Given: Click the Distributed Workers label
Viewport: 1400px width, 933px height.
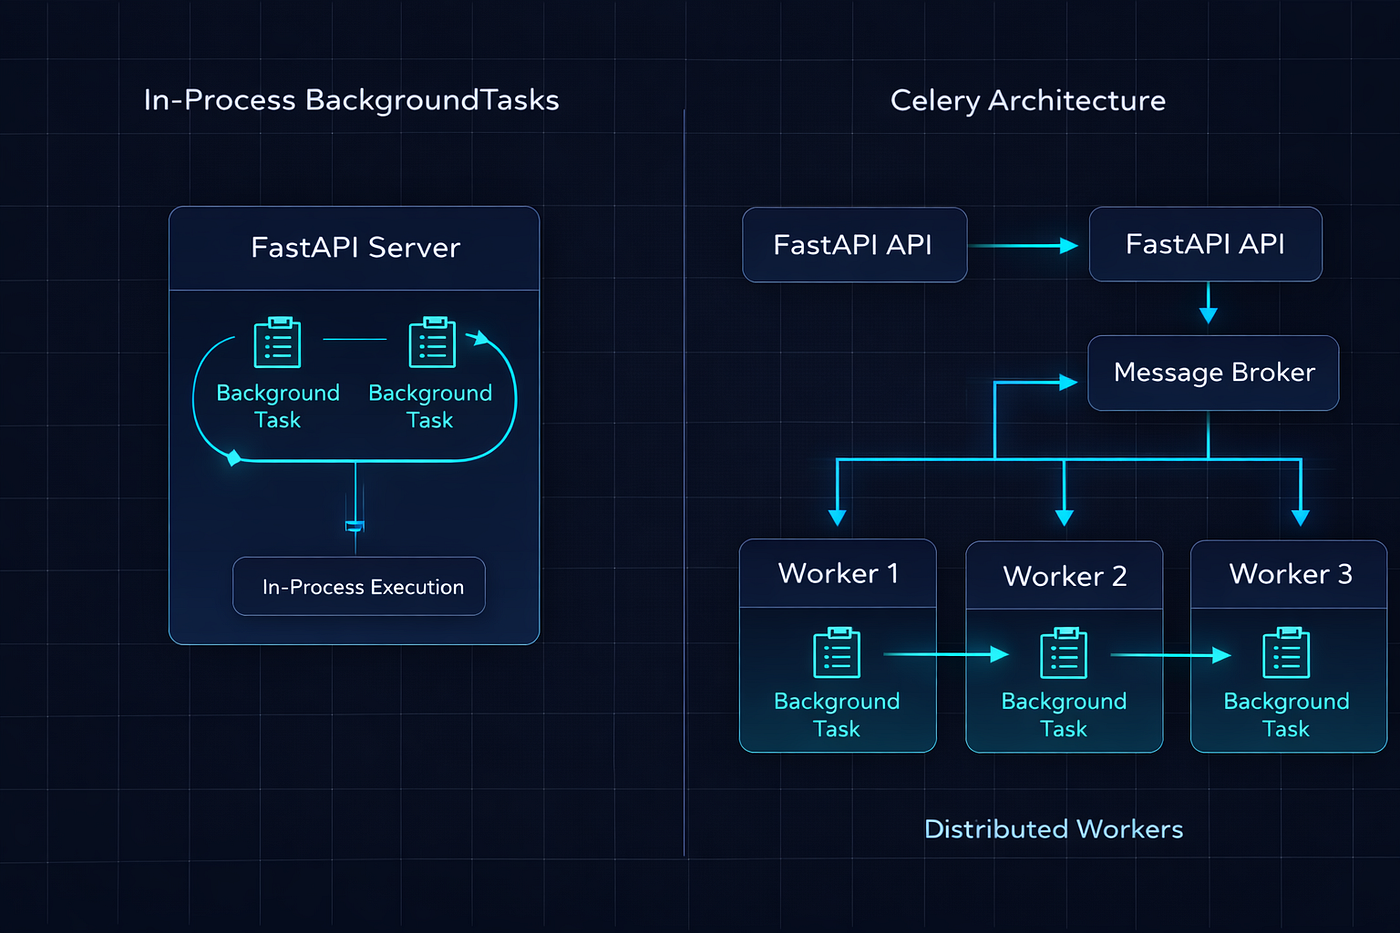Looking at the screenshot, I should [1053, 828].
